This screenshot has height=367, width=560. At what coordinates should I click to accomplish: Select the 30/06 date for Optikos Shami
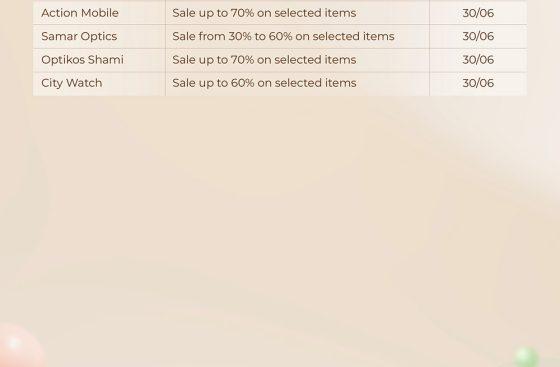point(478,60)
